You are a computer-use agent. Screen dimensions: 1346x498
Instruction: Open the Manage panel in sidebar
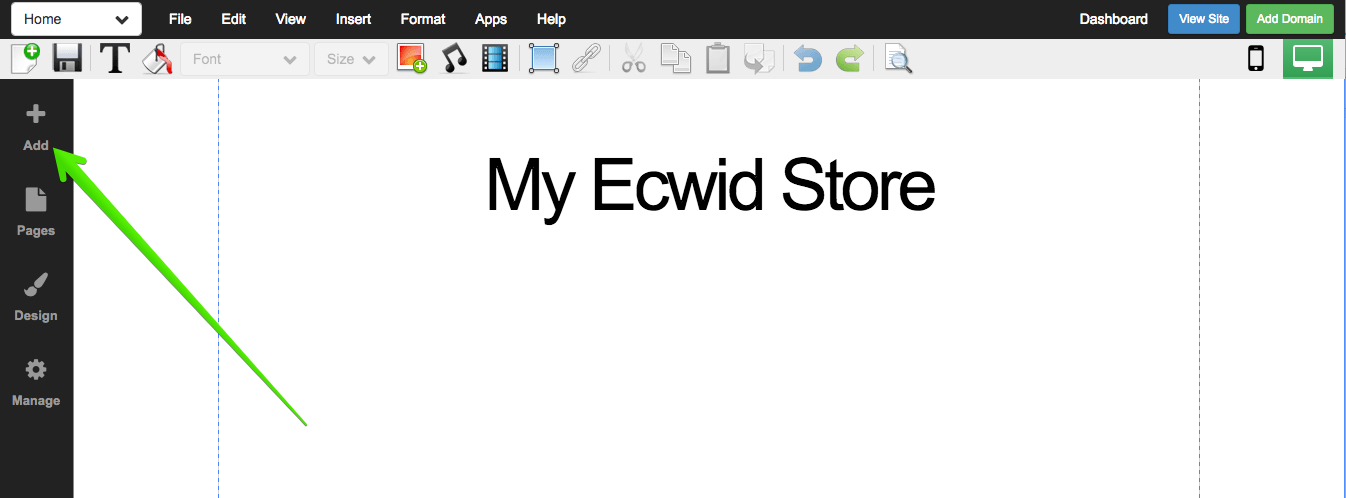pos(36,383)
